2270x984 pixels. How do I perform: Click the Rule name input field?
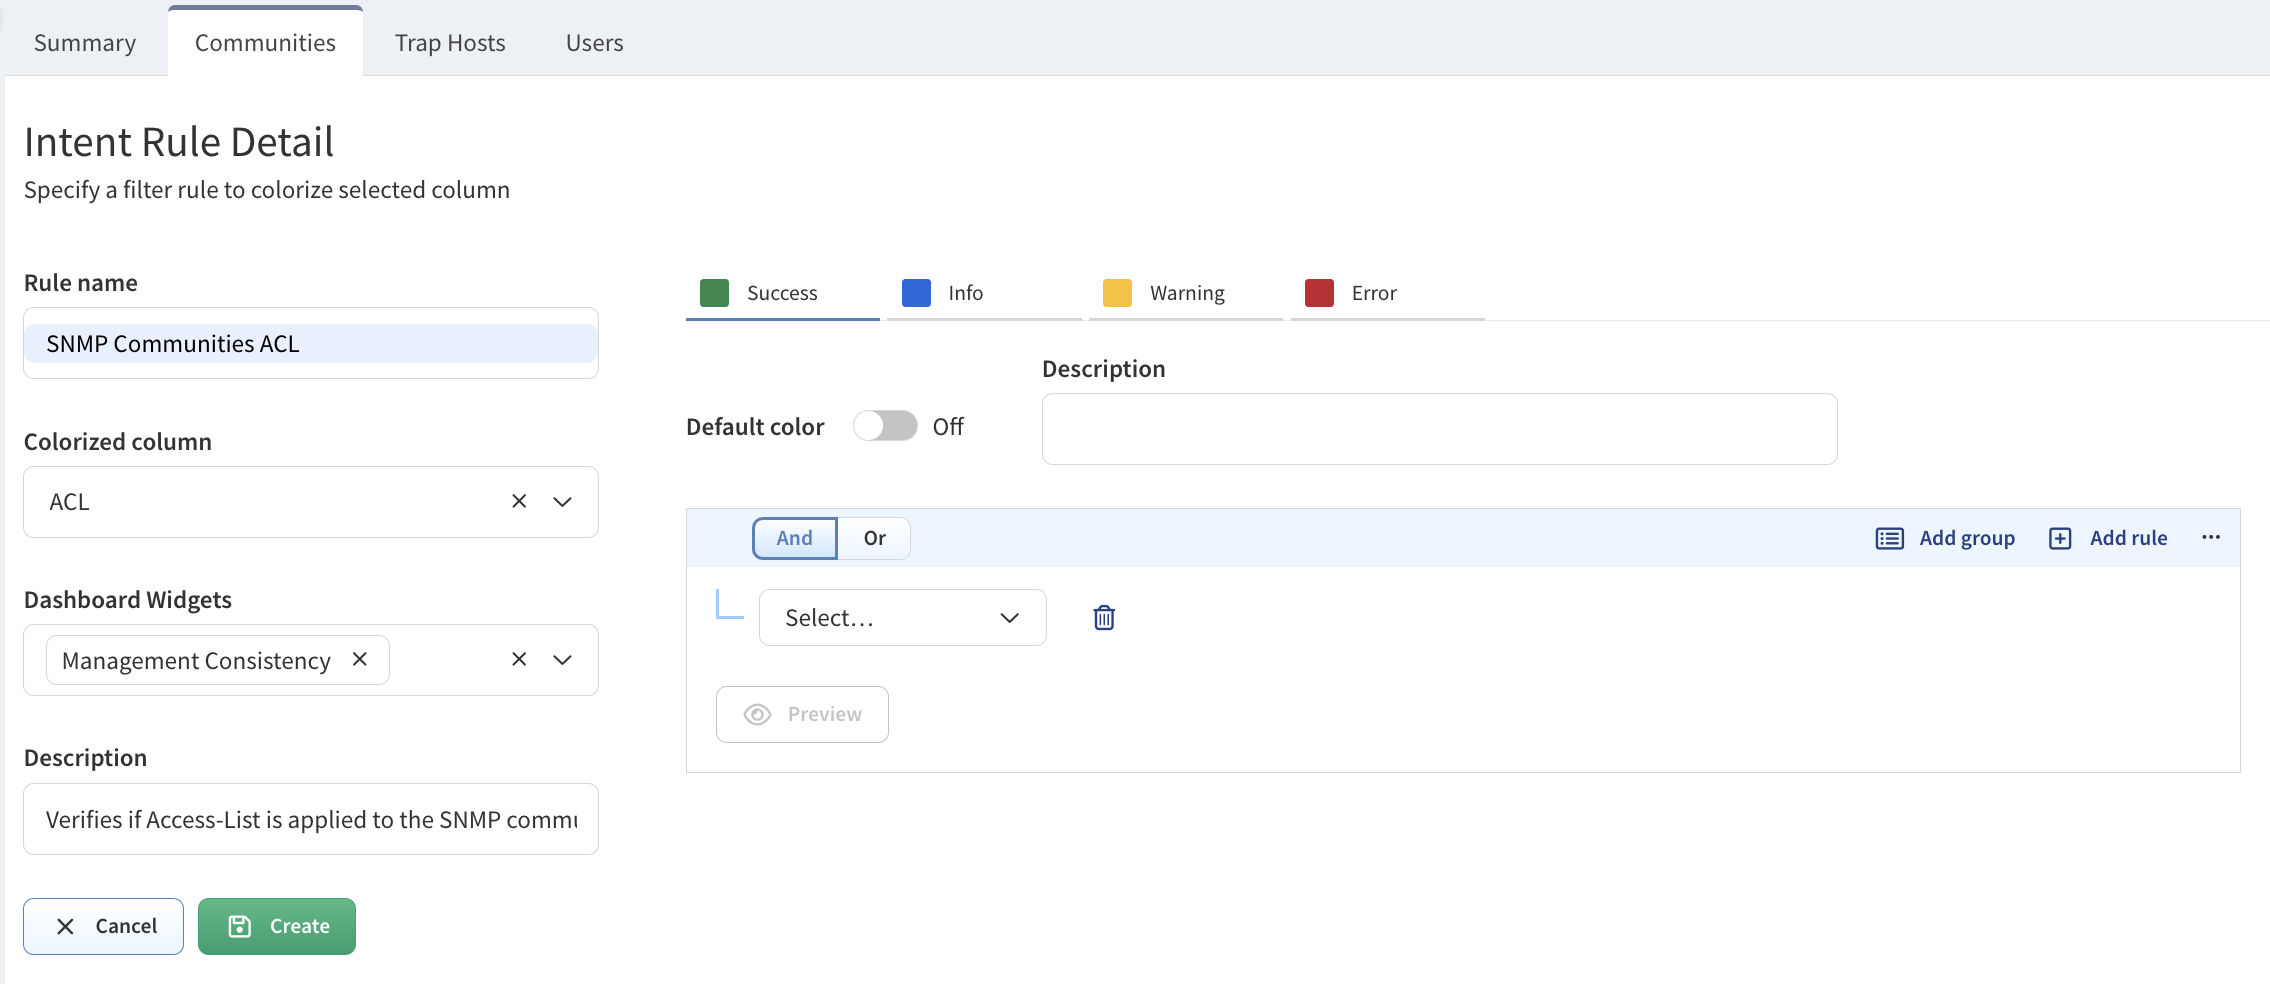click(x=311, y=343)
